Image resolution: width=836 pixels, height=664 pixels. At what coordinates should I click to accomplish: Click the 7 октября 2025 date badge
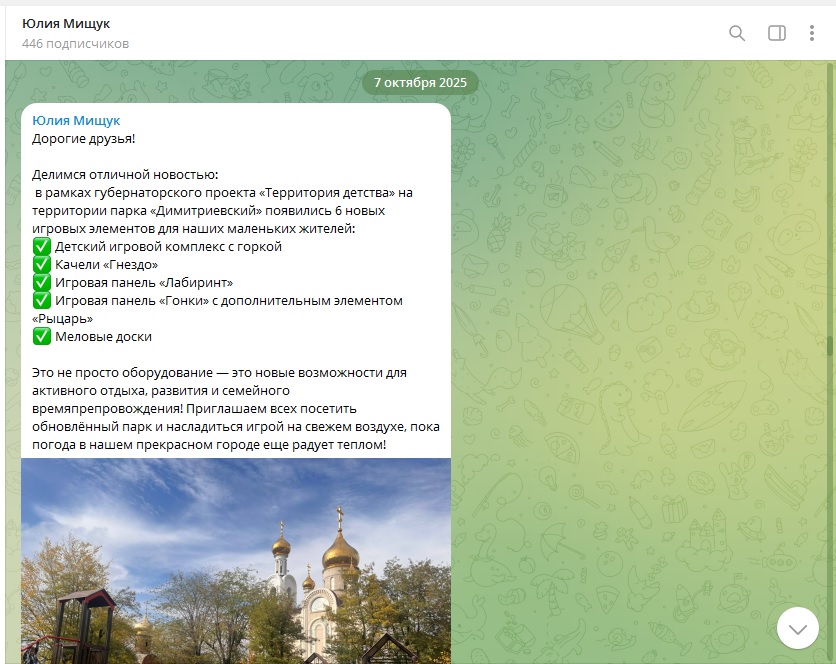tap(420, 82)
